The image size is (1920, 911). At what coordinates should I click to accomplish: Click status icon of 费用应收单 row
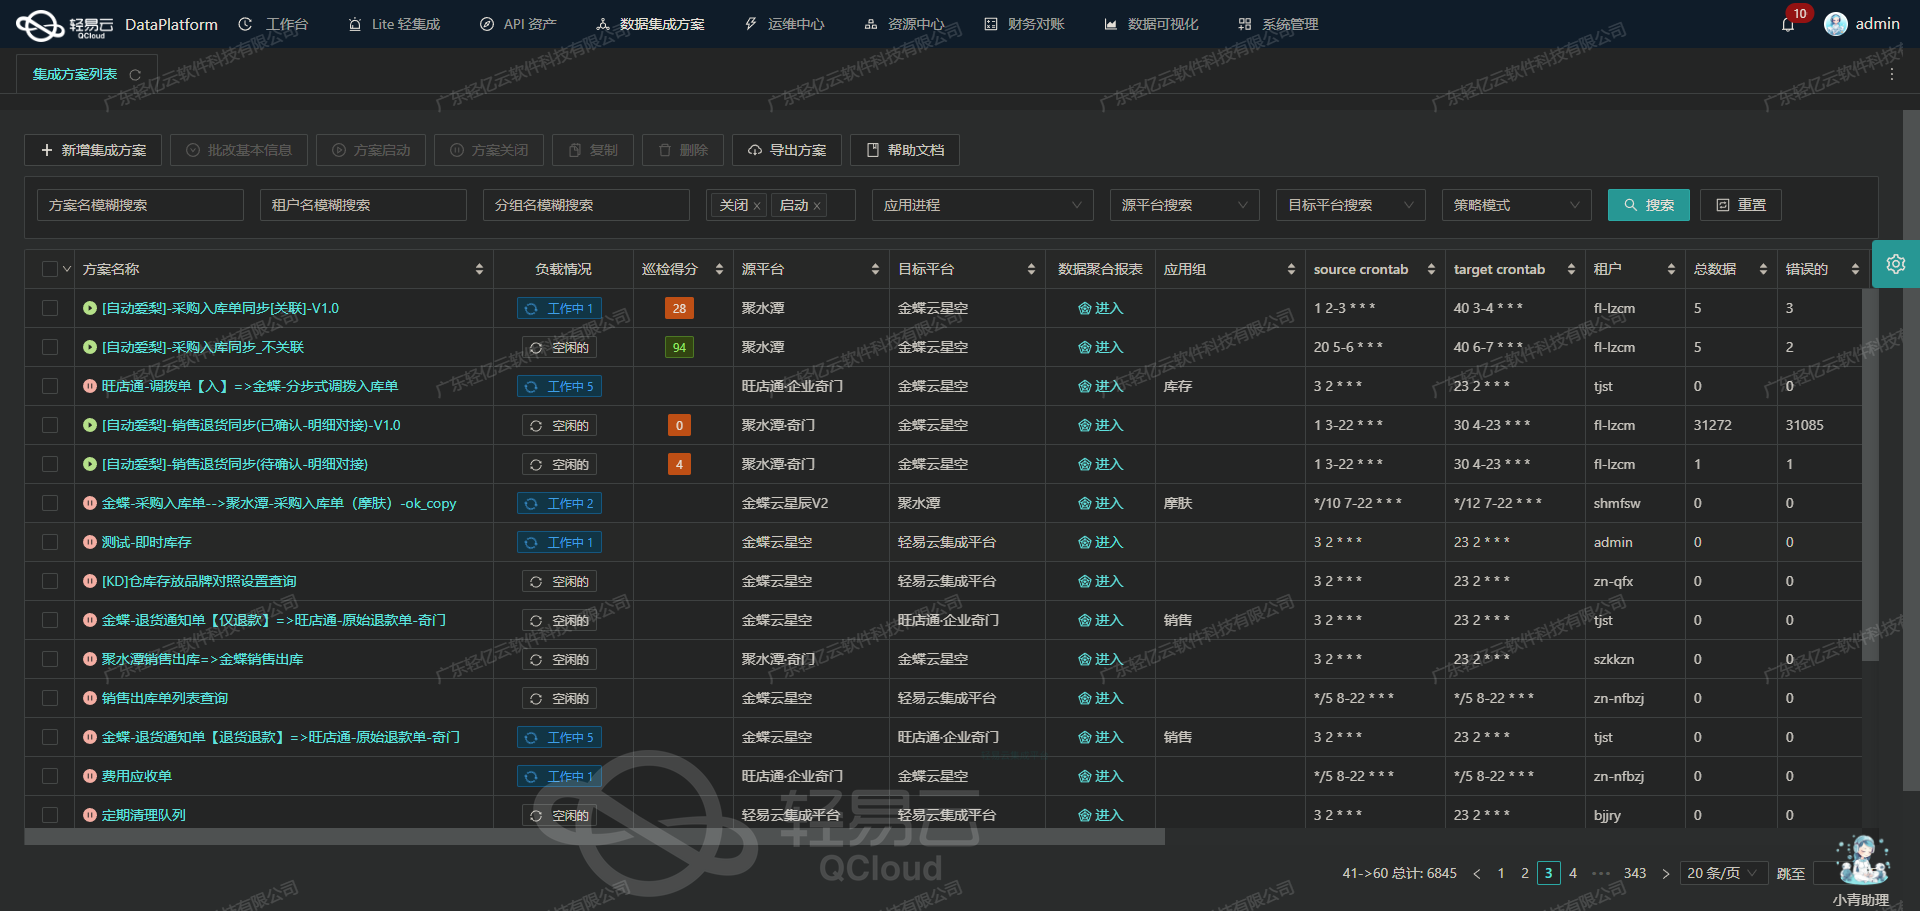tap(90, 777)
